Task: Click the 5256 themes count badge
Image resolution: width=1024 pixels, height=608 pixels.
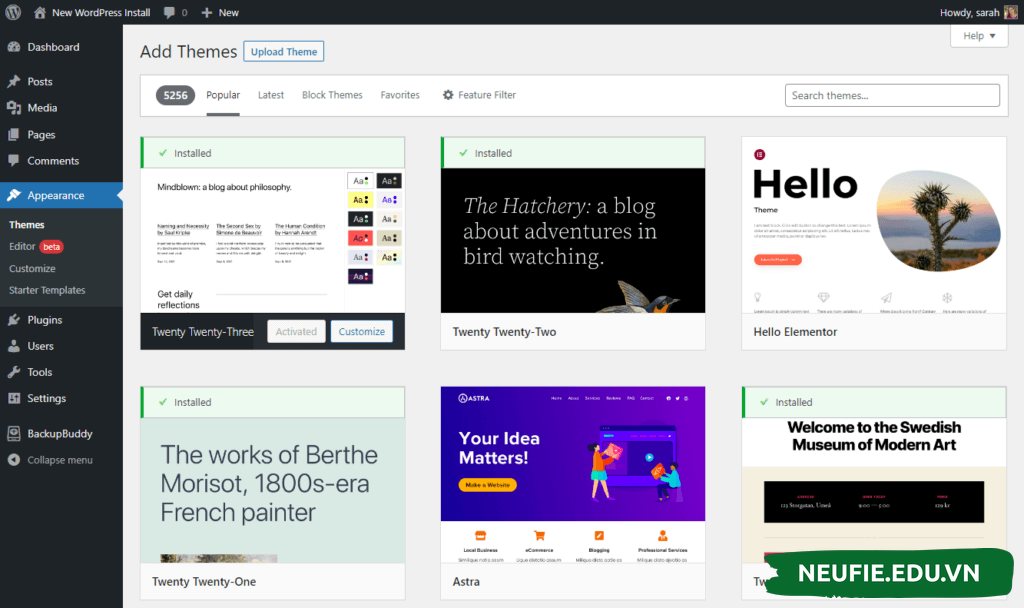Action: 175,95
